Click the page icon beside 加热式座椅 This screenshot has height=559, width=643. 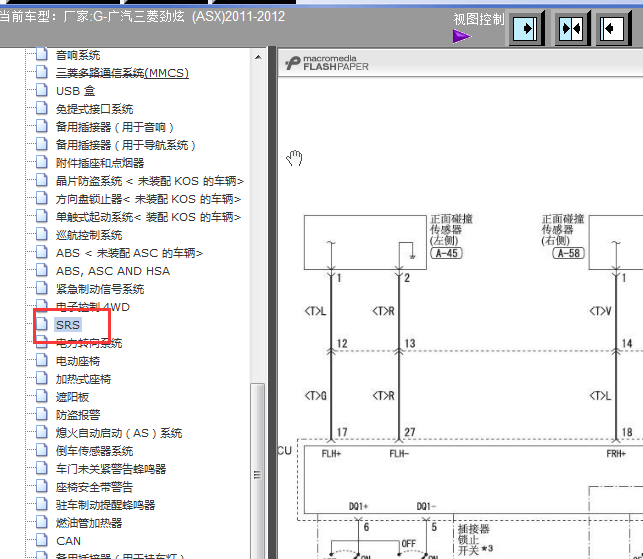pyautogui.click(x=41, y=379)
